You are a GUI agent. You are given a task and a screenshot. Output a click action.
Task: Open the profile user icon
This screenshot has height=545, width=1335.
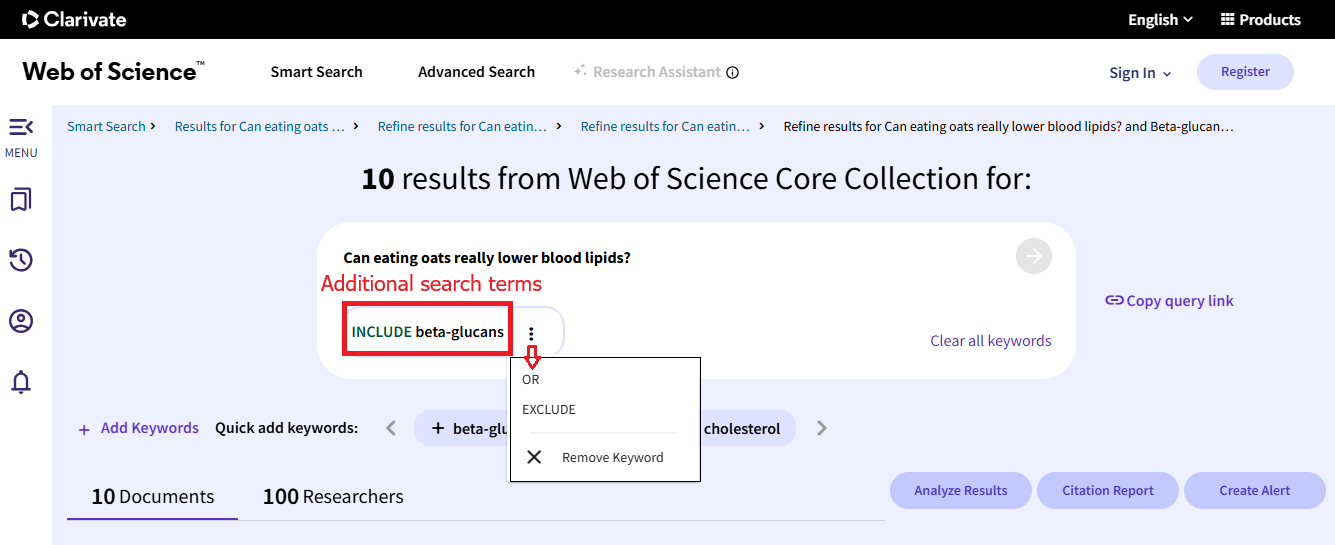coord(21,321)
